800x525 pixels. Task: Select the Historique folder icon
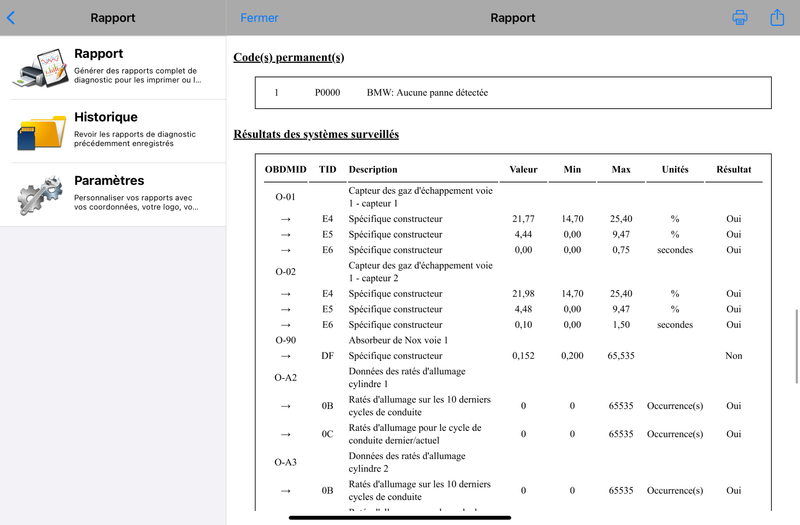41,132
